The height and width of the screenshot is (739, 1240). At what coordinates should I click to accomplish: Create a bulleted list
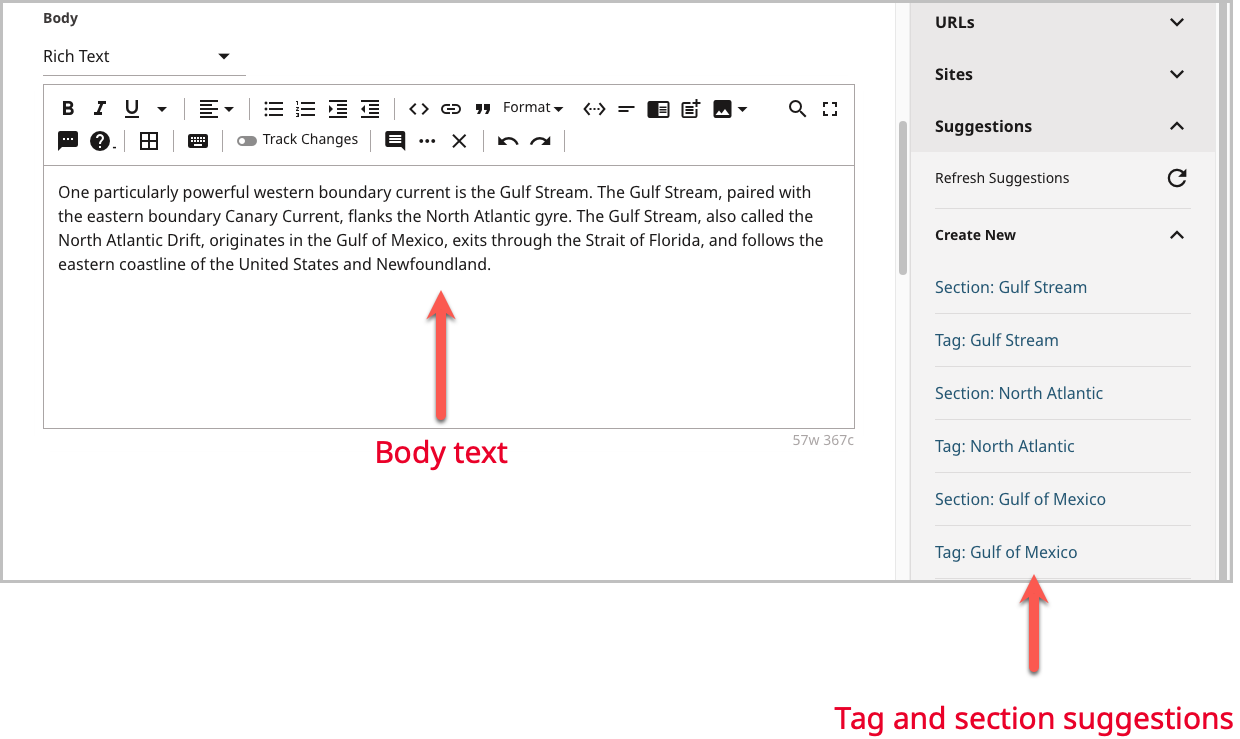[x=273, y=109]
